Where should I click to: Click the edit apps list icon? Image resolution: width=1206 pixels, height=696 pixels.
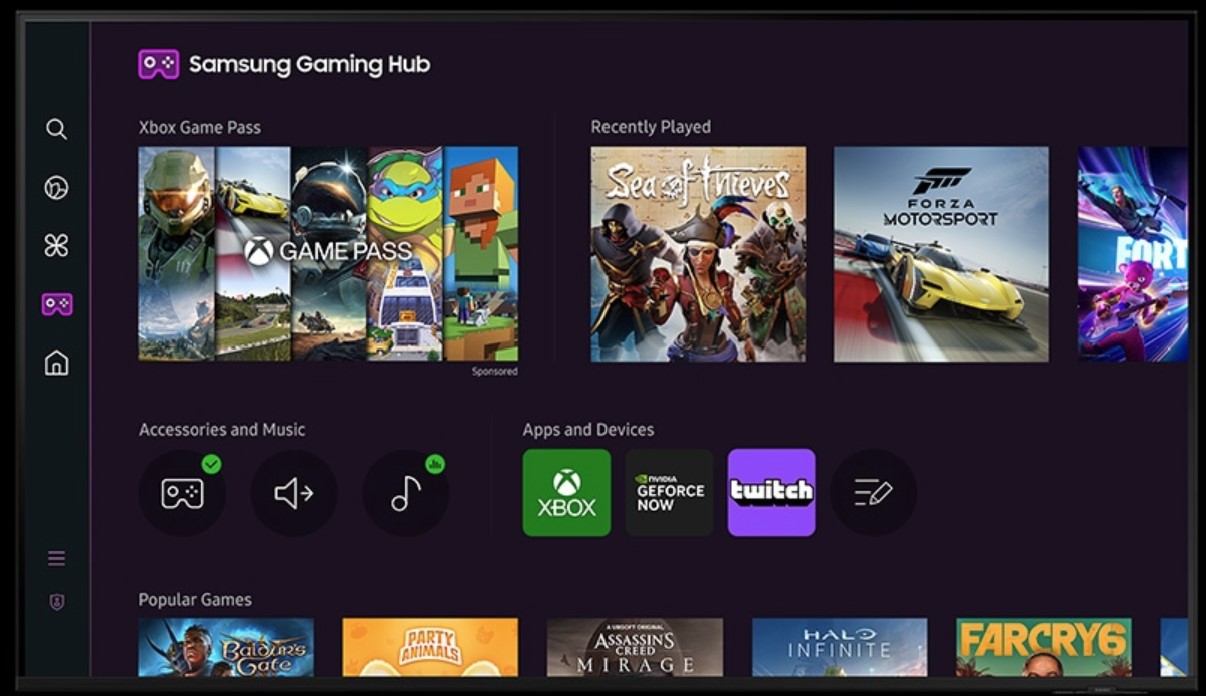pyautogui.click(x=873, y=493)
